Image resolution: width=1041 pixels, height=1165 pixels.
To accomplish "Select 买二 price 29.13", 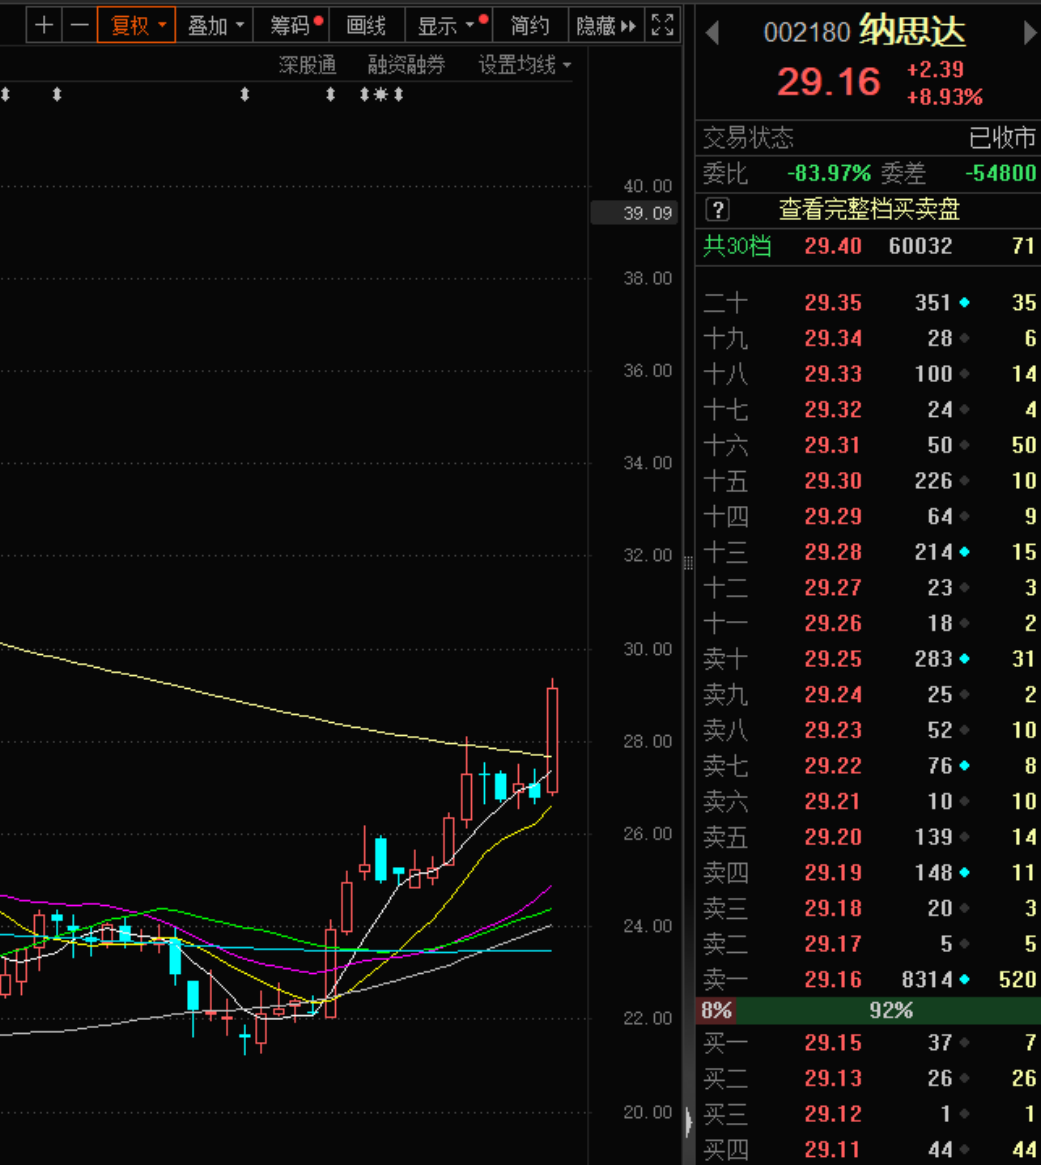I will coord(833,1079).
